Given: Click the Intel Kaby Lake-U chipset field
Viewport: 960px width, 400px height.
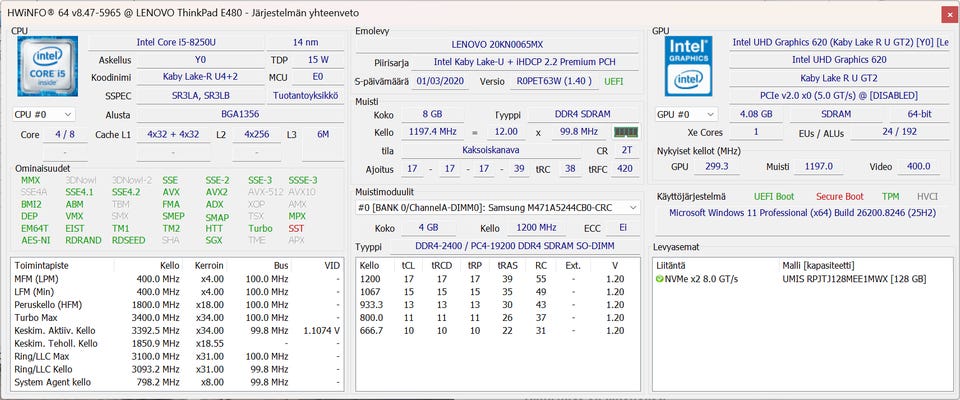Looking at the screenshot, I should (525, 62).
